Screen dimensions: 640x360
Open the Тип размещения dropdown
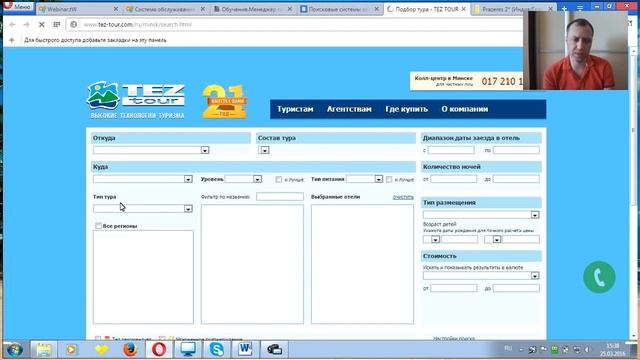(x=481, y=215)
